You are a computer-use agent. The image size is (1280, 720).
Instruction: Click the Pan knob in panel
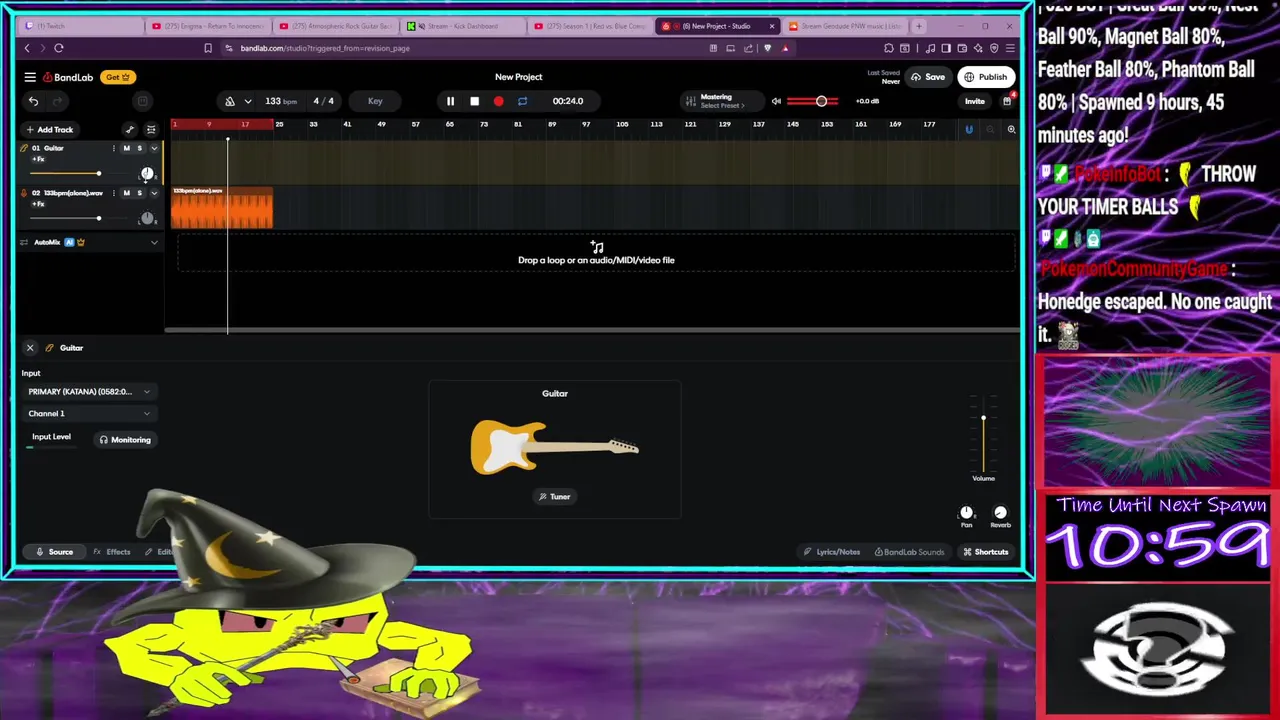pos(967,513)
